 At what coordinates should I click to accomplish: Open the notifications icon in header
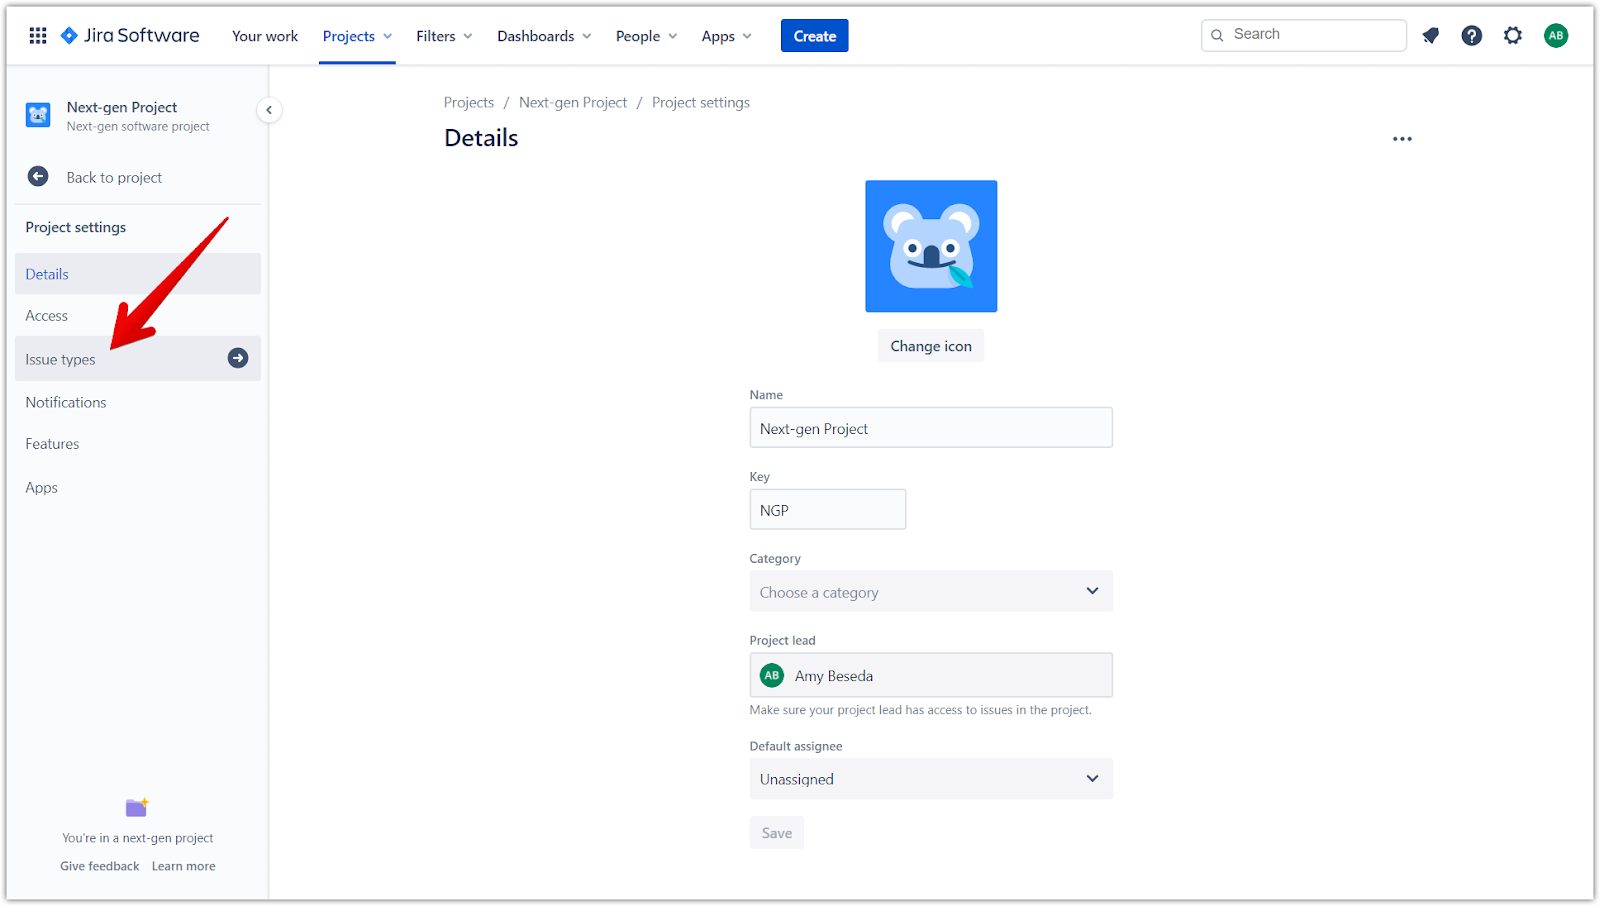pos(1431,36)
